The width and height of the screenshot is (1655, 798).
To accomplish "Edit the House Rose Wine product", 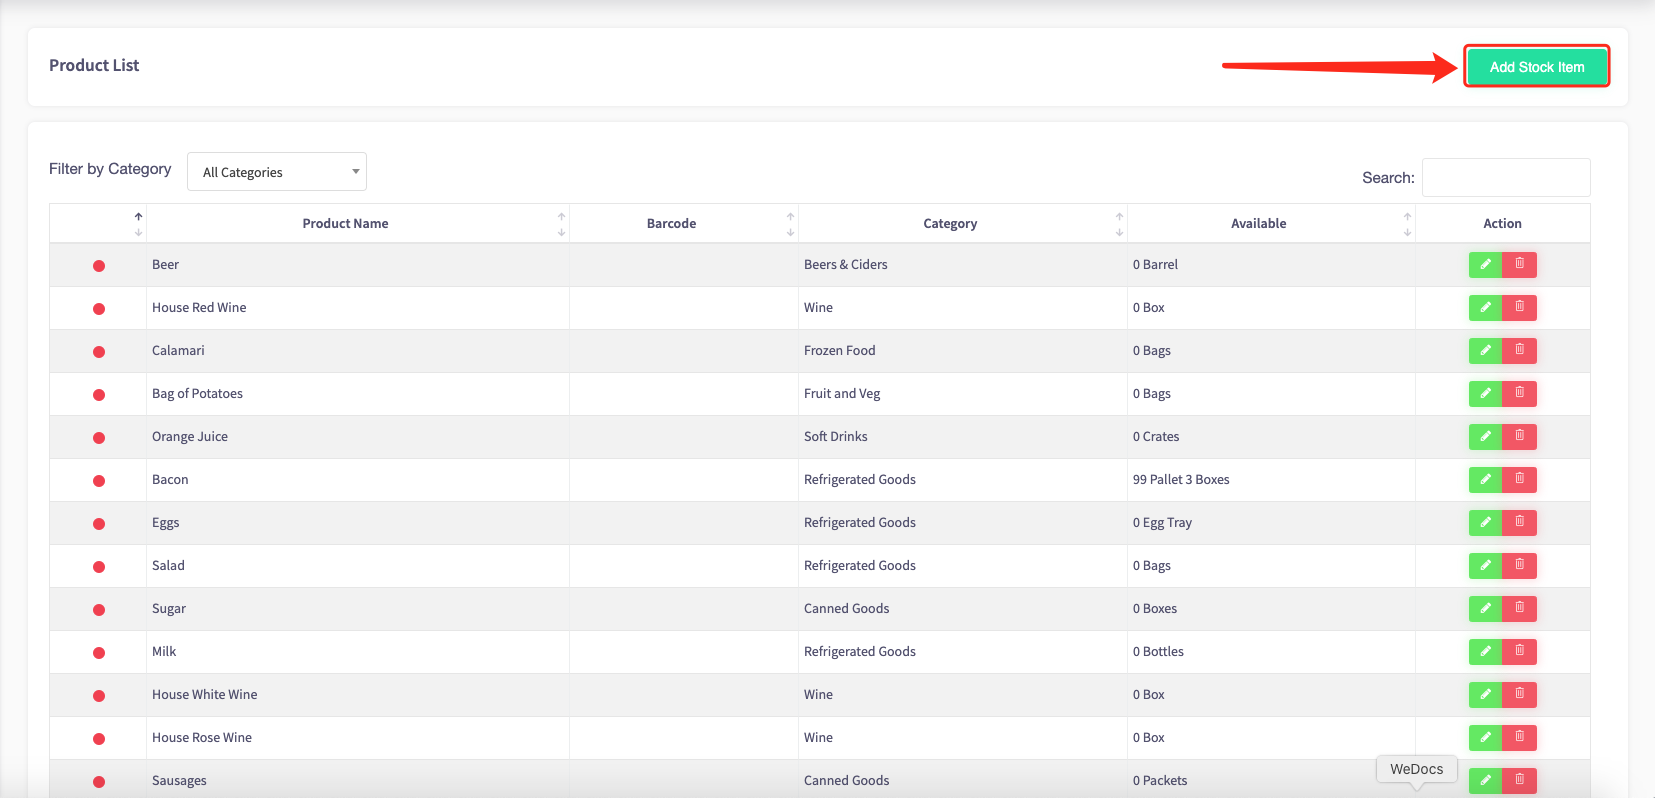I will (1485, 737).
